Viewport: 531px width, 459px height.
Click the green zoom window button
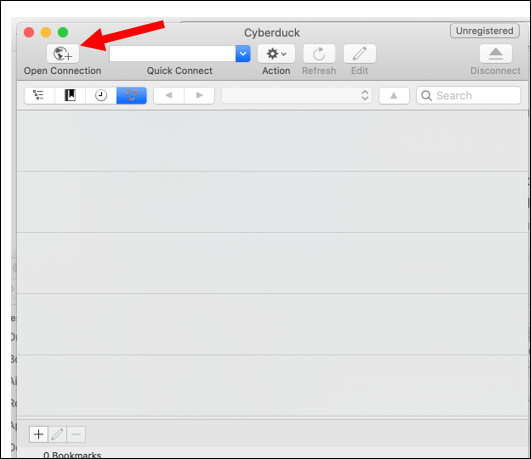pyautogui.click(x=63, y=33)
